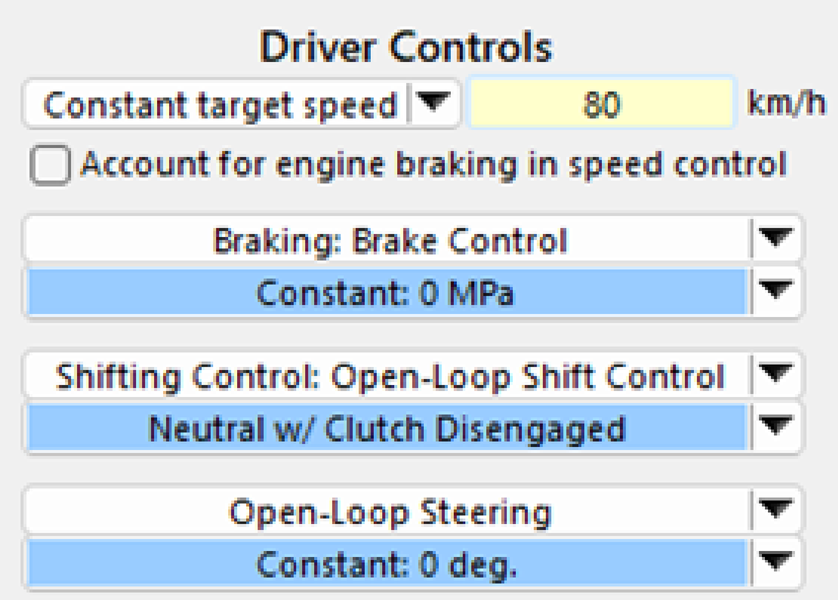This screenshot has width=838, height=600.
Task: Click the Shifting Control: Open-Loop Shift Control selector
Action: coord(388,377)
